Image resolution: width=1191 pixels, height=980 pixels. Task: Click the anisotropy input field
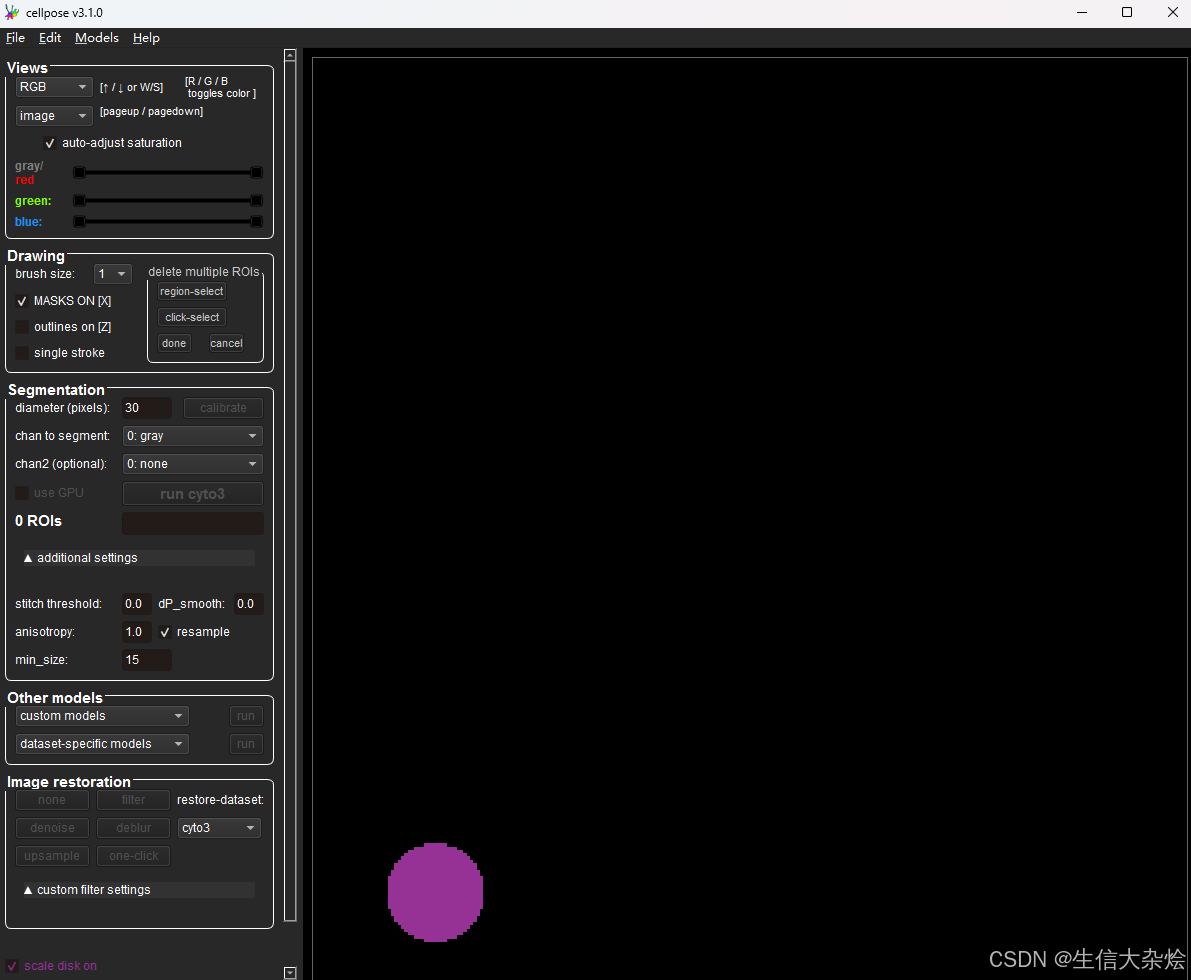[x=137, y=632]
